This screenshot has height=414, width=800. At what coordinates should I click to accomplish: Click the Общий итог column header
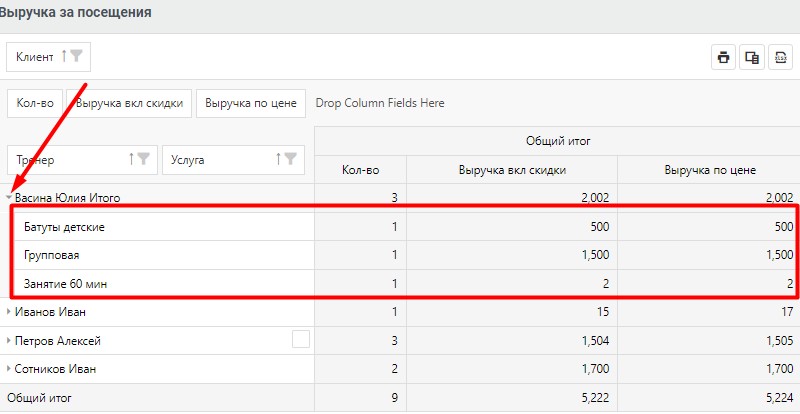(x=558, y=141)
